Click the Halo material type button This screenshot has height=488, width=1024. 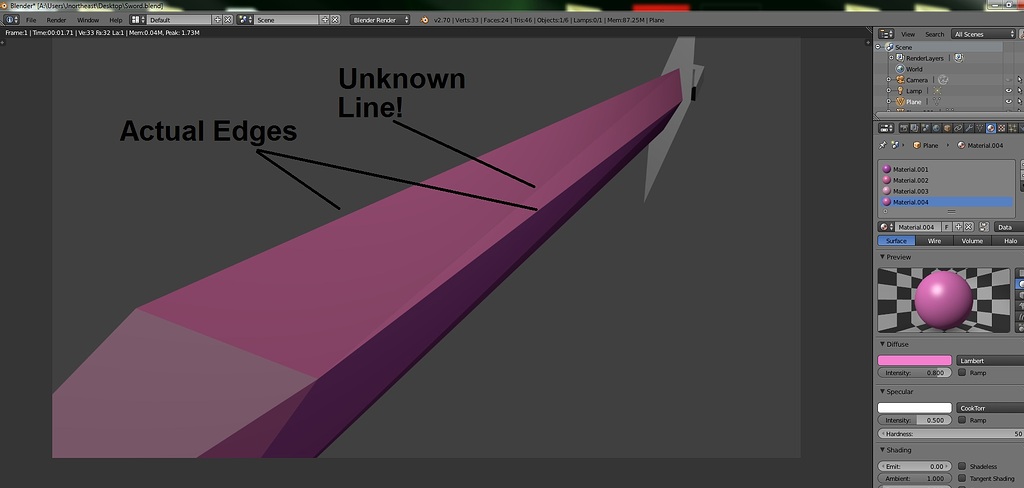coord(1010,240)
